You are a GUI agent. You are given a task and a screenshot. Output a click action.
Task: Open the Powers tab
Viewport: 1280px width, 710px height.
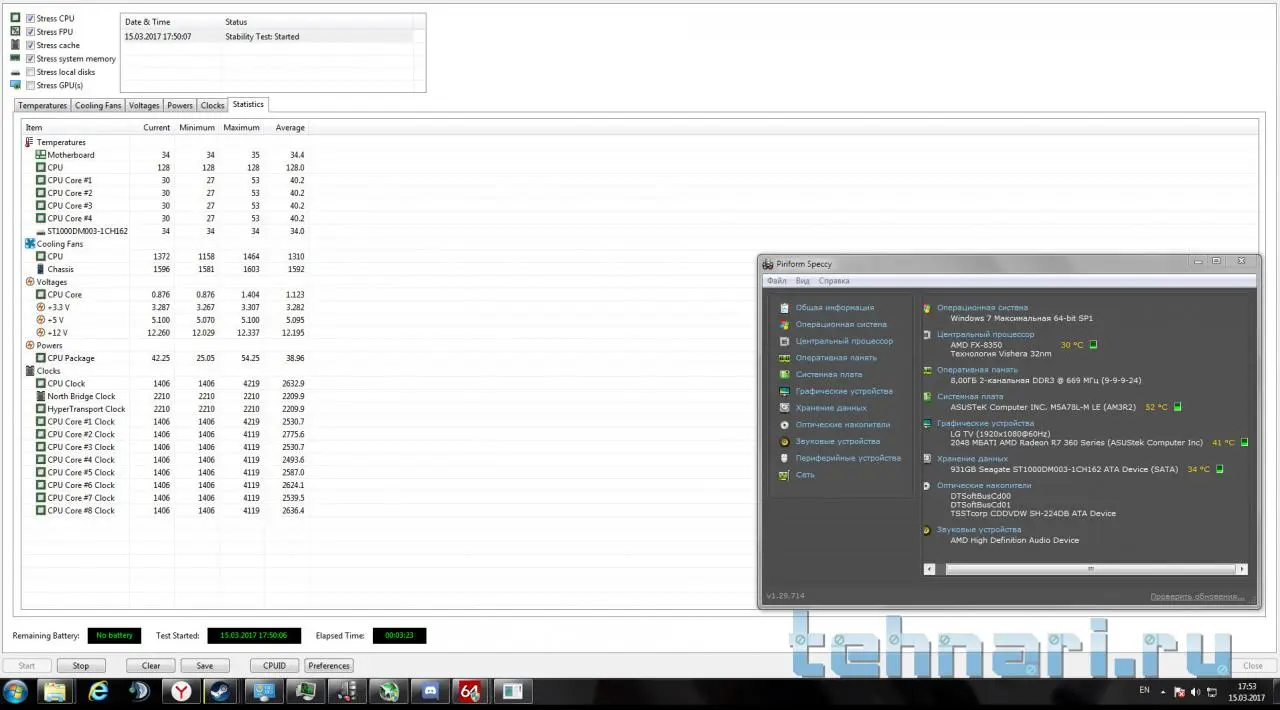pyautogui.click(x=180, y=105)
